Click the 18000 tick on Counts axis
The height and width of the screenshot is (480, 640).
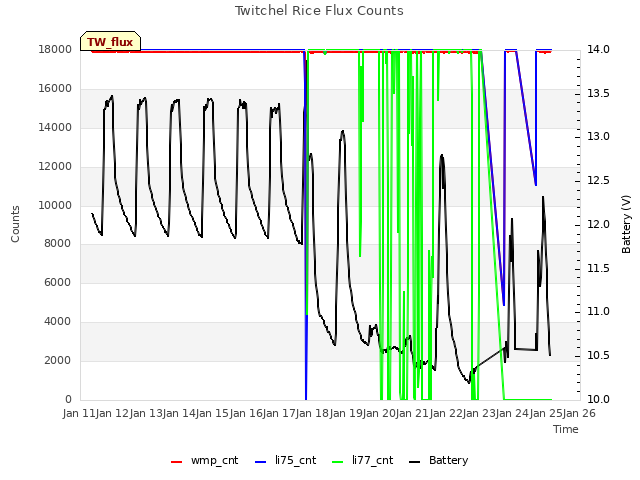coord(55,49)
